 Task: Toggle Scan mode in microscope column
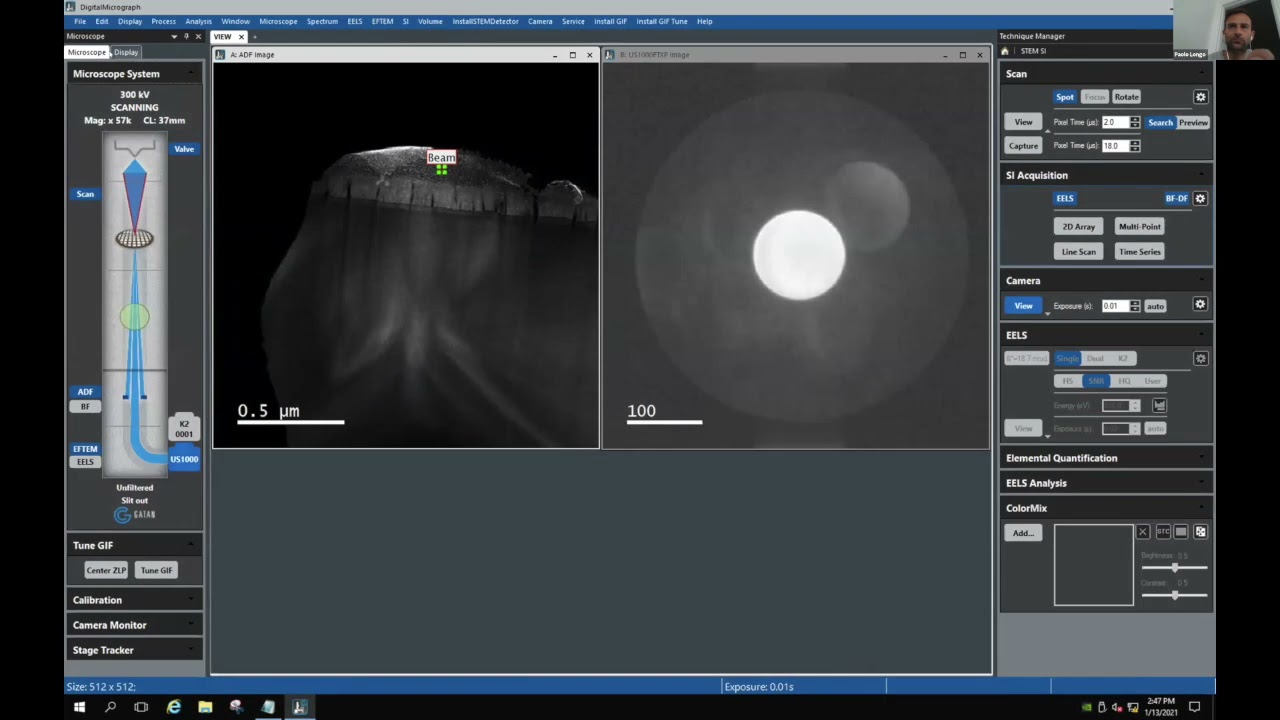tap(85, 194)
